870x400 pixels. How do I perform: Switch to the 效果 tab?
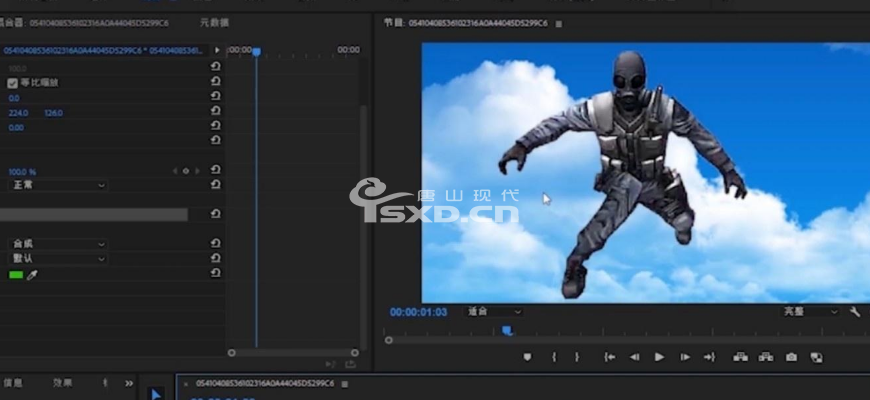click(x=62, y=383)
